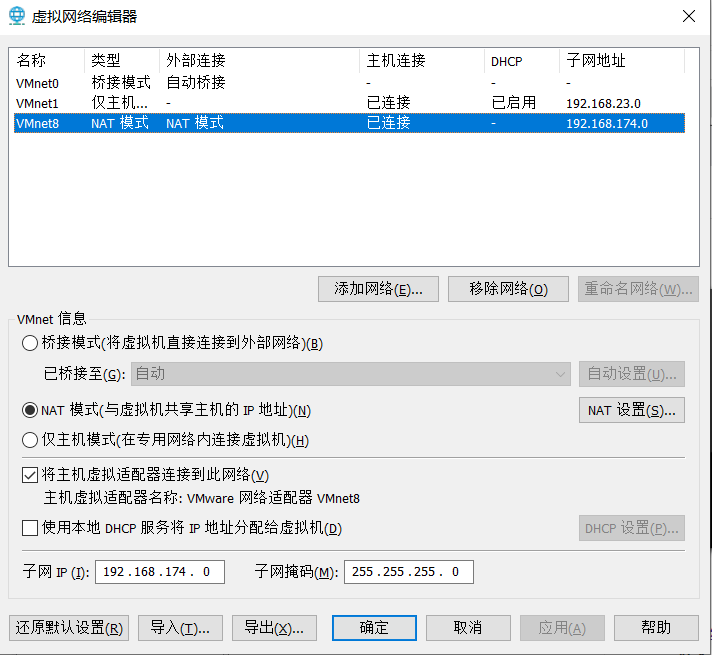Select the 桥接模式 radio button
712x655 pixels.
click(x=30, y=343)
